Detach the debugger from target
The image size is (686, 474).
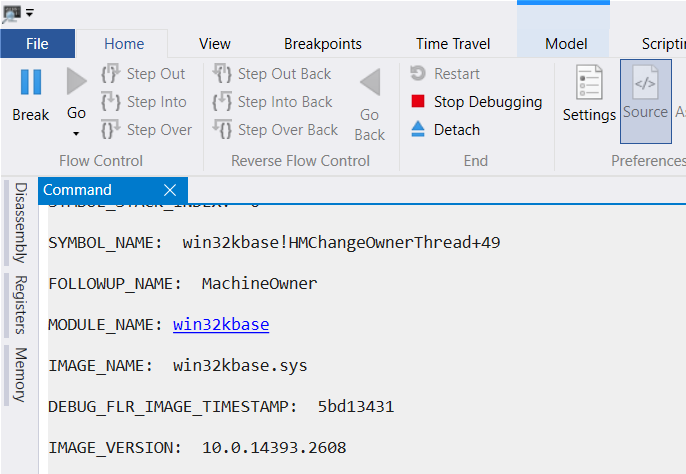pyautogui.click(x=445, y=130)
